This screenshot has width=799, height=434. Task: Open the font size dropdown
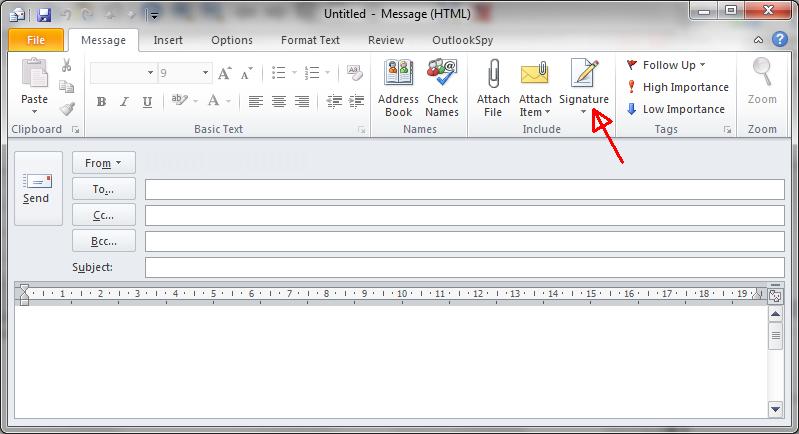(x=205, y=73)
